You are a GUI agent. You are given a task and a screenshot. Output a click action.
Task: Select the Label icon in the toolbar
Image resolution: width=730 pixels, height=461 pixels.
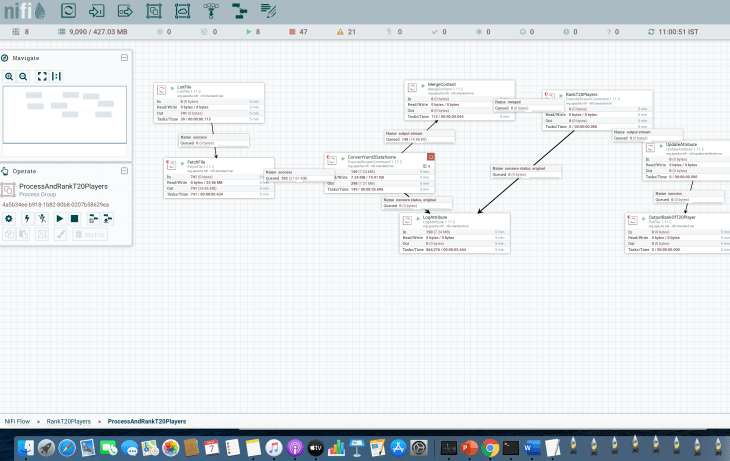(x=268, y=11)
